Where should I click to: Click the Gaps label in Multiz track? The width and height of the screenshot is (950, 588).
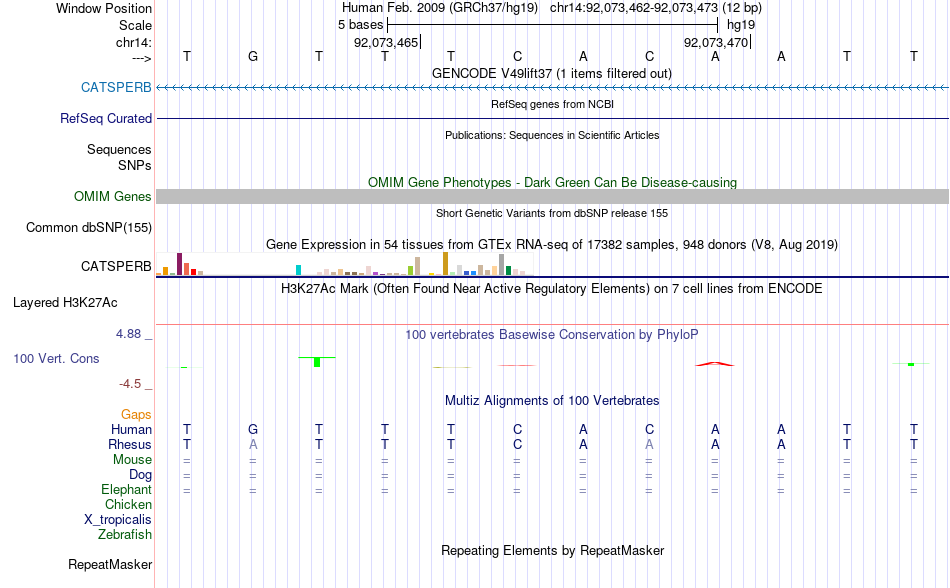pyautogui.click(x=136, y=414)
